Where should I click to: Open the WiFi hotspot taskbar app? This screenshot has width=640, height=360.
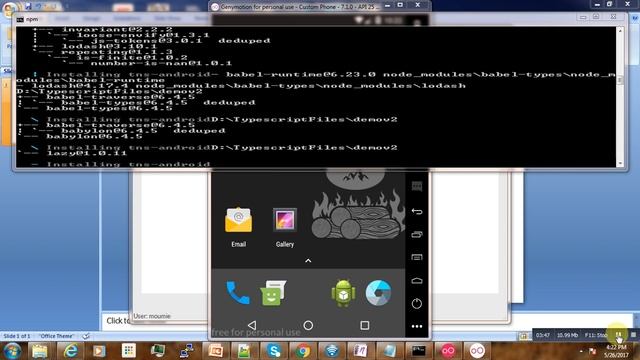[x=332, y=351]
